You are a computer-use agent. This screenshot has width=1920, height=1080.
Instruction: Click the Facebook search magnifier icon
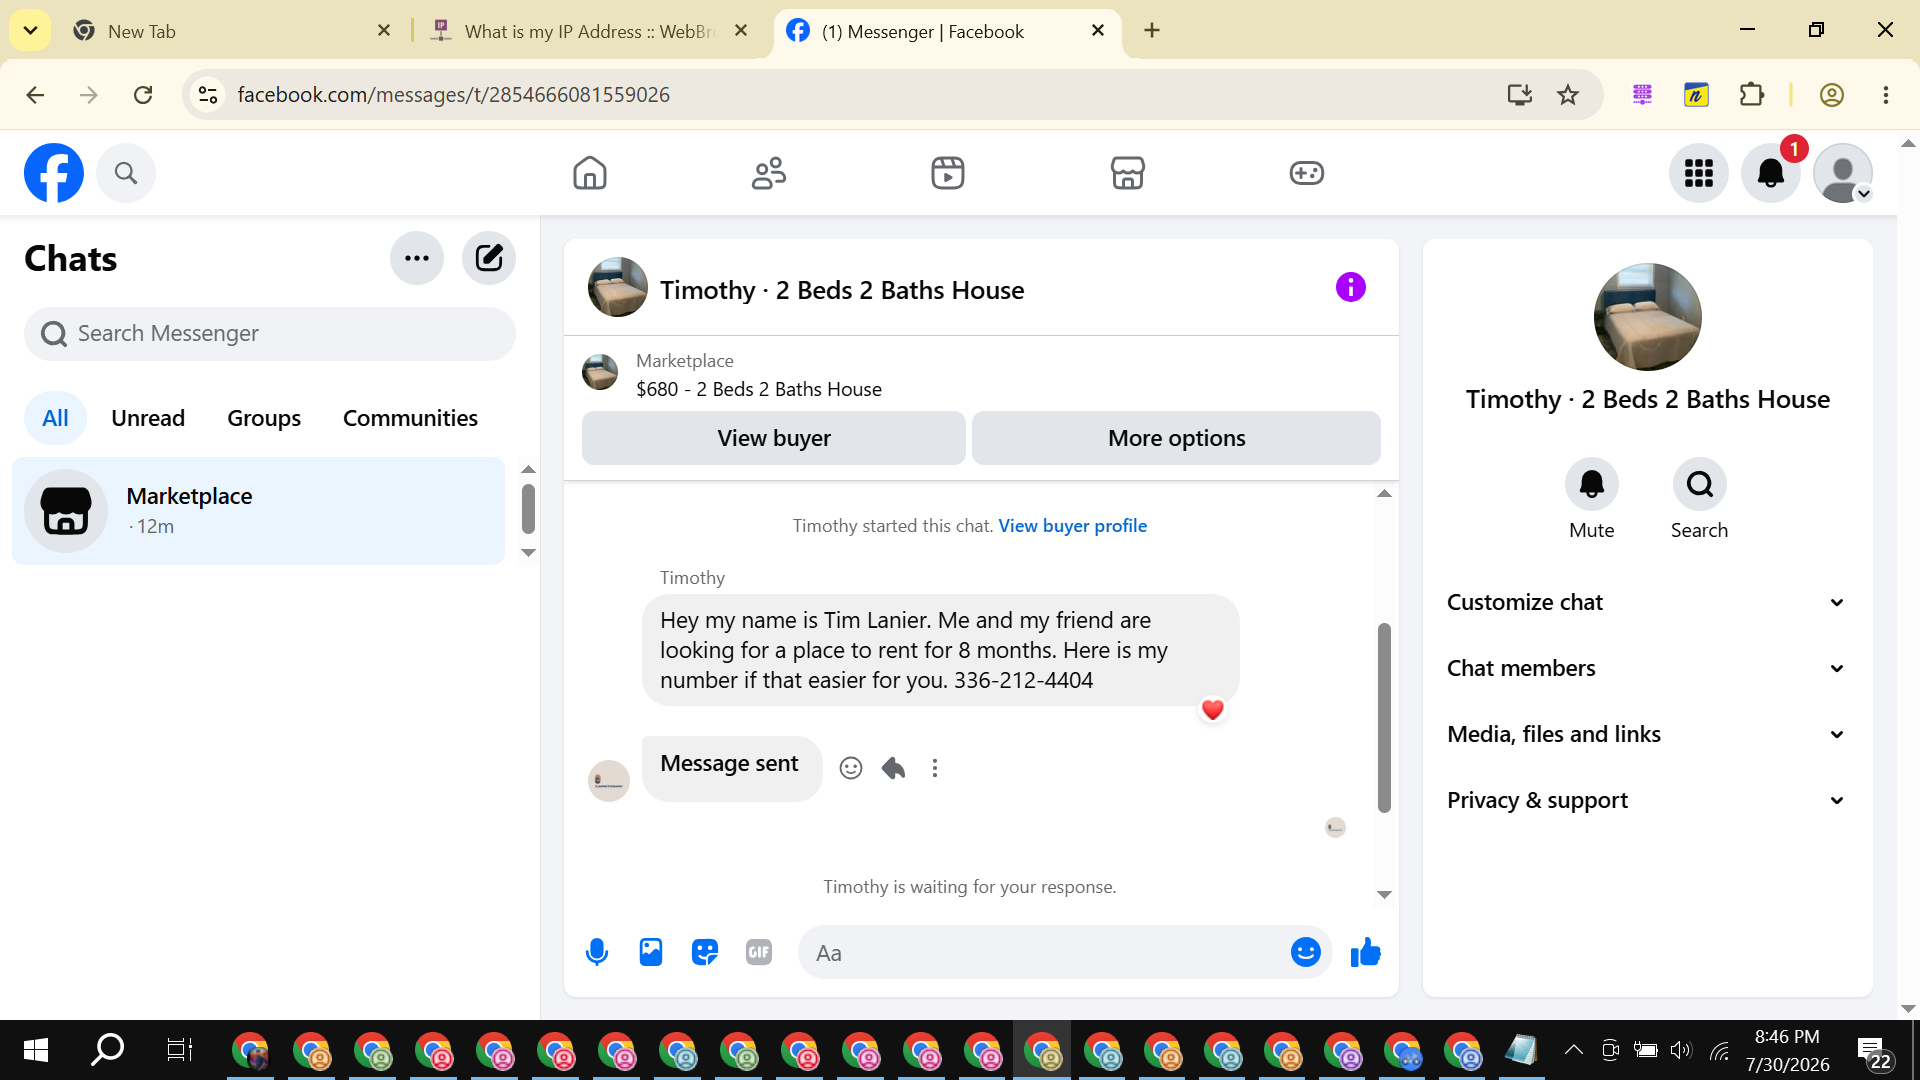click(126, 173)
